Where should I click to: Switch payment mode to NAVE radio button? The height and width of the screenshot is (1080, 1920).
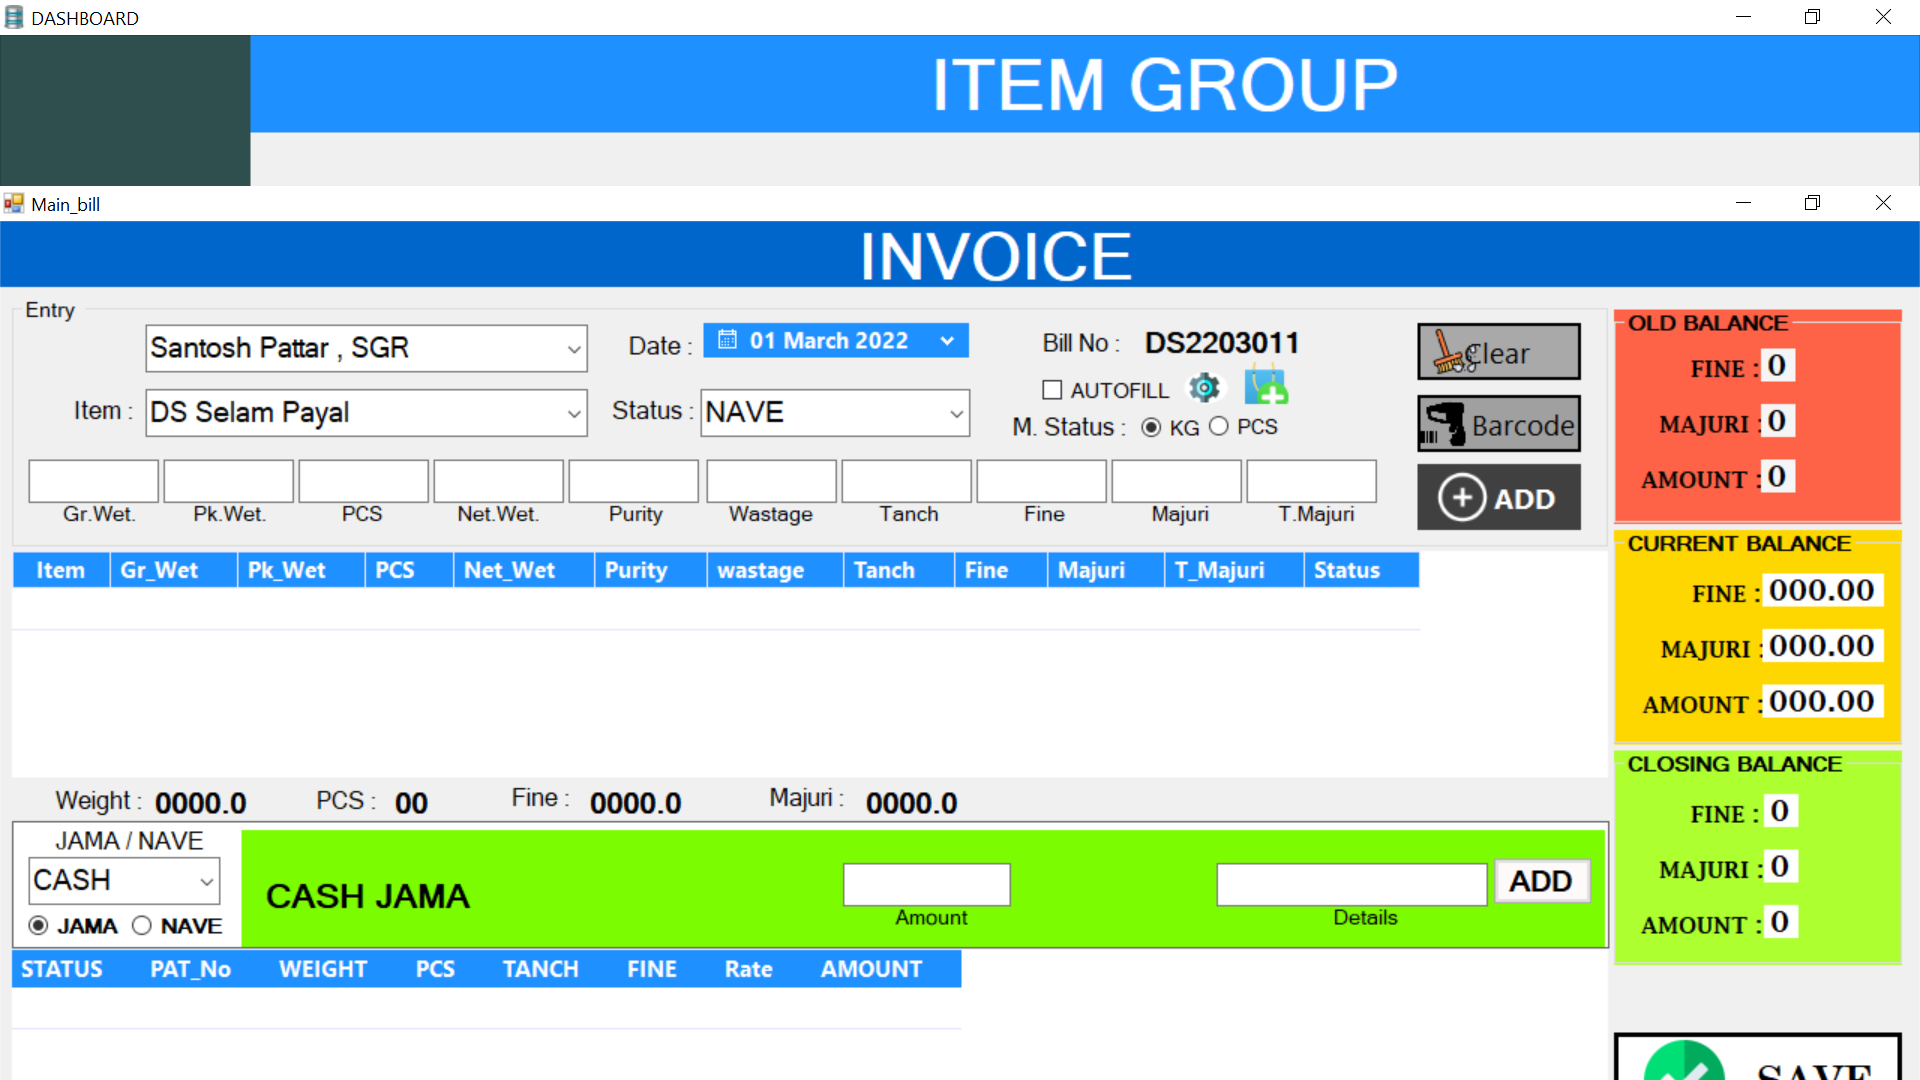[x=141, y=925]
